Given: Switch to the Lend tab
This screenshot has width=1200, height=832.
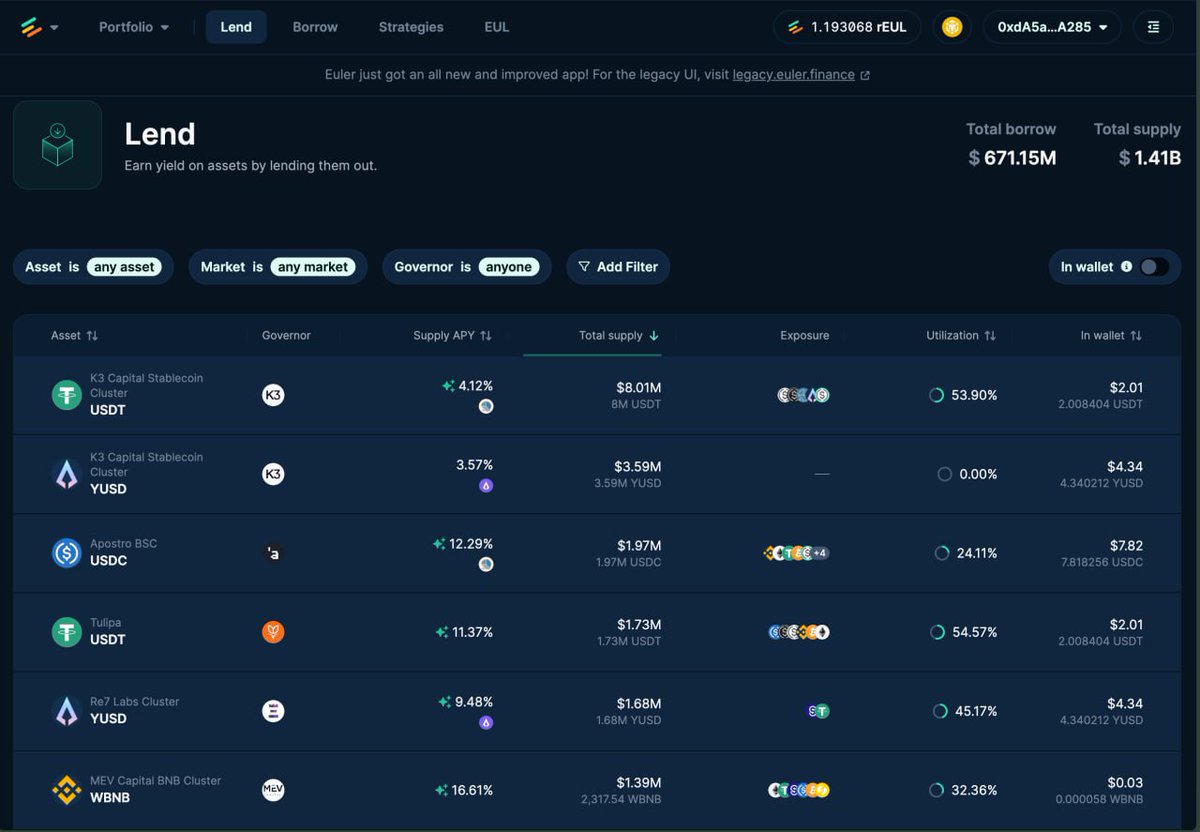Looking at the screenshot, I should (236, 27).
